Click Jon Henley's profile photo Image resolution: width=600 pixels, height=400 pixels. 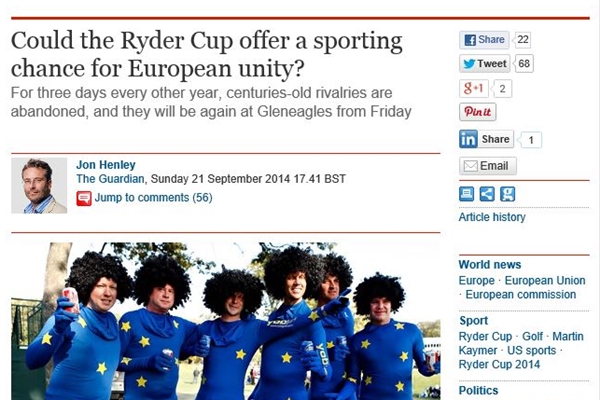tap(39, 186)
